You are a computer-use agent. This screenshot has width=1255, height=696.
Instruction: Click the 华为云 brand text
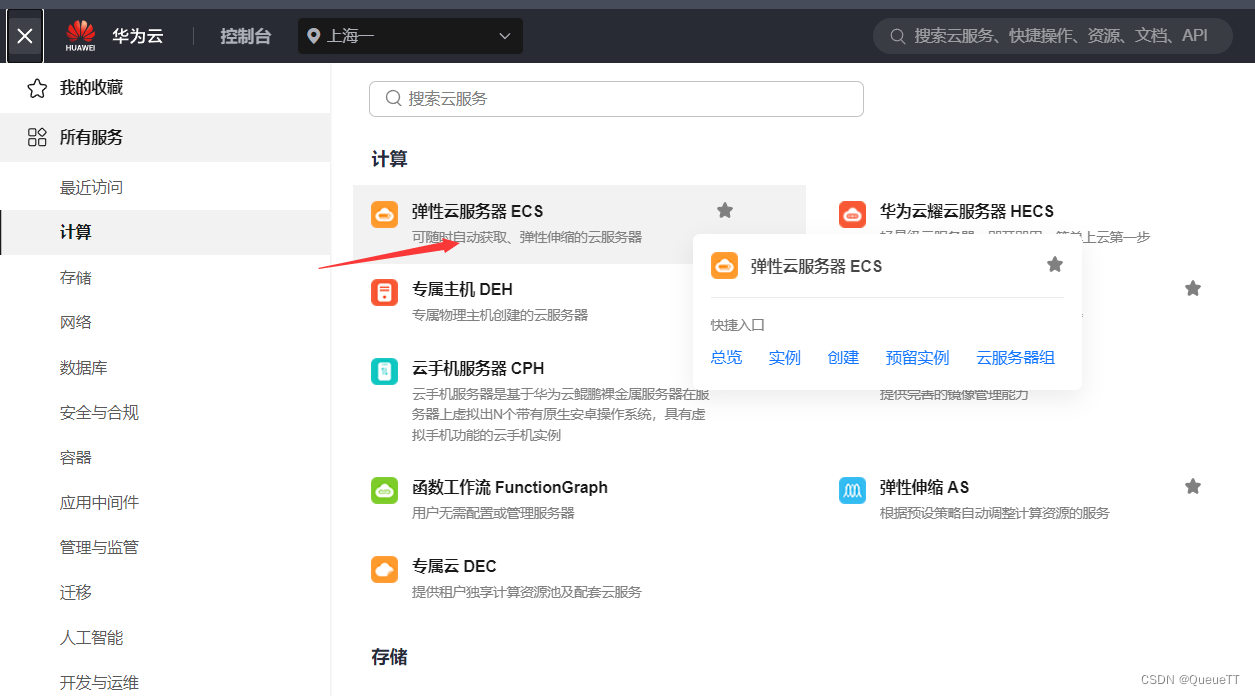pyautogui.click(x=137, y=36)
